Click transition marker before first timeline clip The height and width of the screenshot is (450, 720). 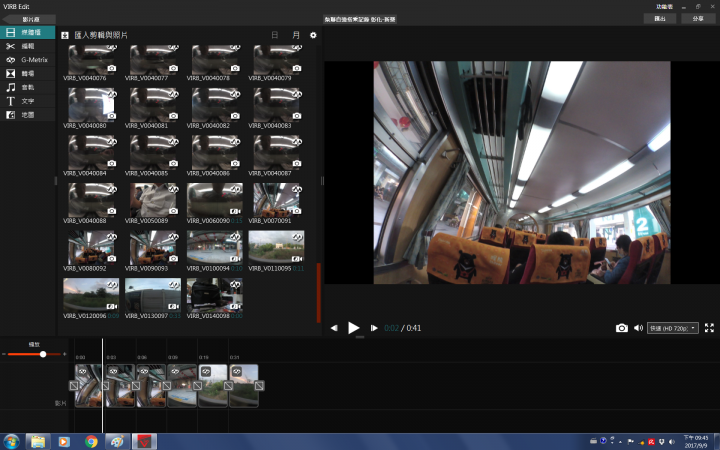click(74, 386)
